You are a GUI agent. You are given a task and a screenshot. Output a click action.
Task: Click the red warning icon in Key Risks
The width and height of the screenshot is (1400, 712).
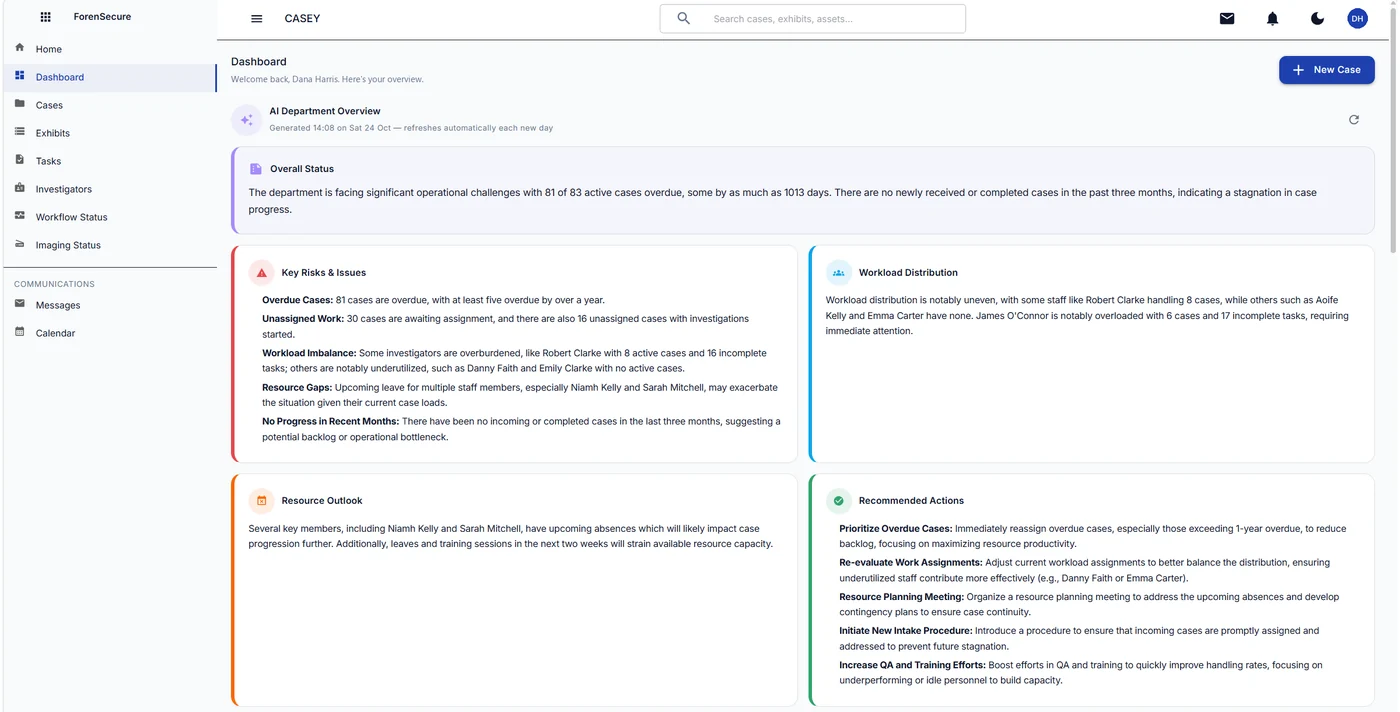pos(262,272)
